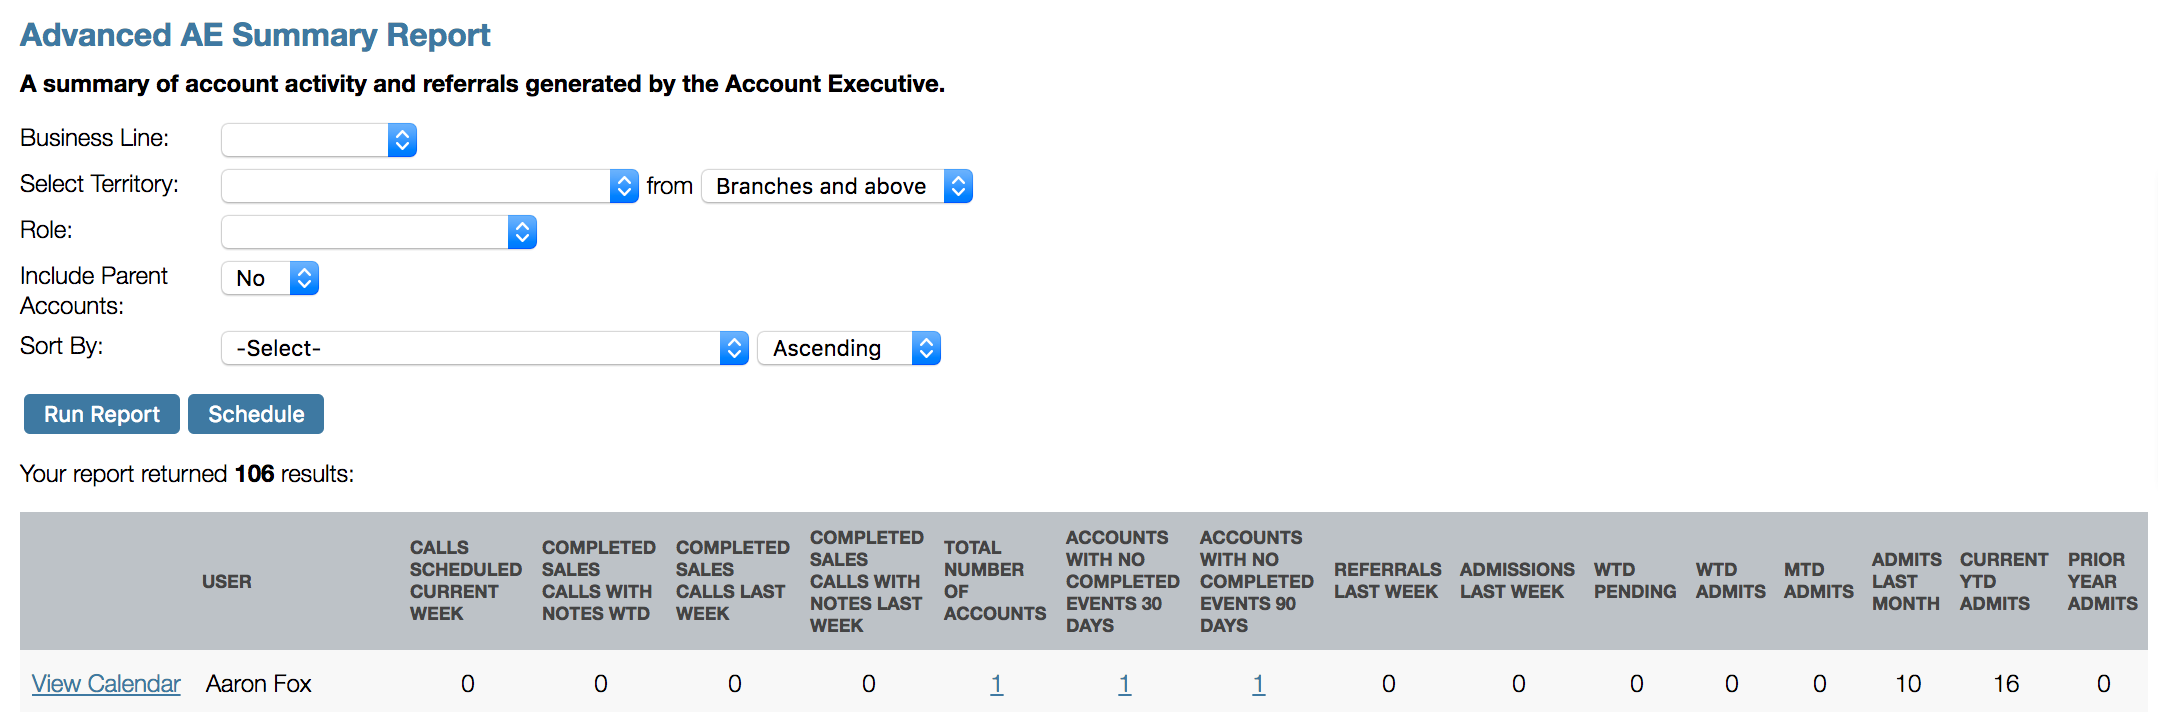Open View Calendar link for Aaron Fox
The width and height of the screenshot is (2158, 712).
pyautogui.click(x=106, y=684)
